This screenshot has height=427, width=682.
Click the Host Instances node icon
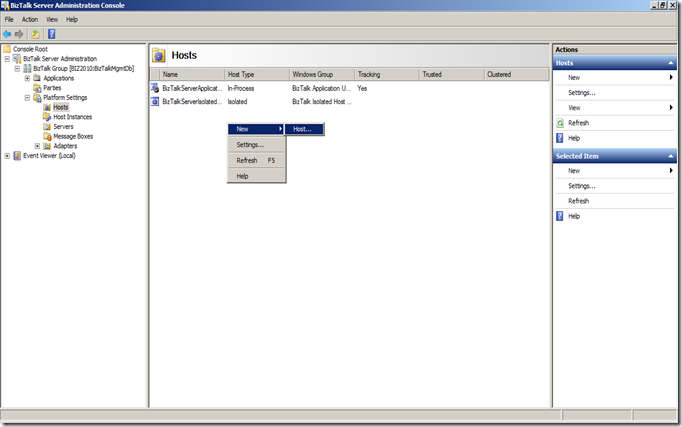click(x=47, y=117)
